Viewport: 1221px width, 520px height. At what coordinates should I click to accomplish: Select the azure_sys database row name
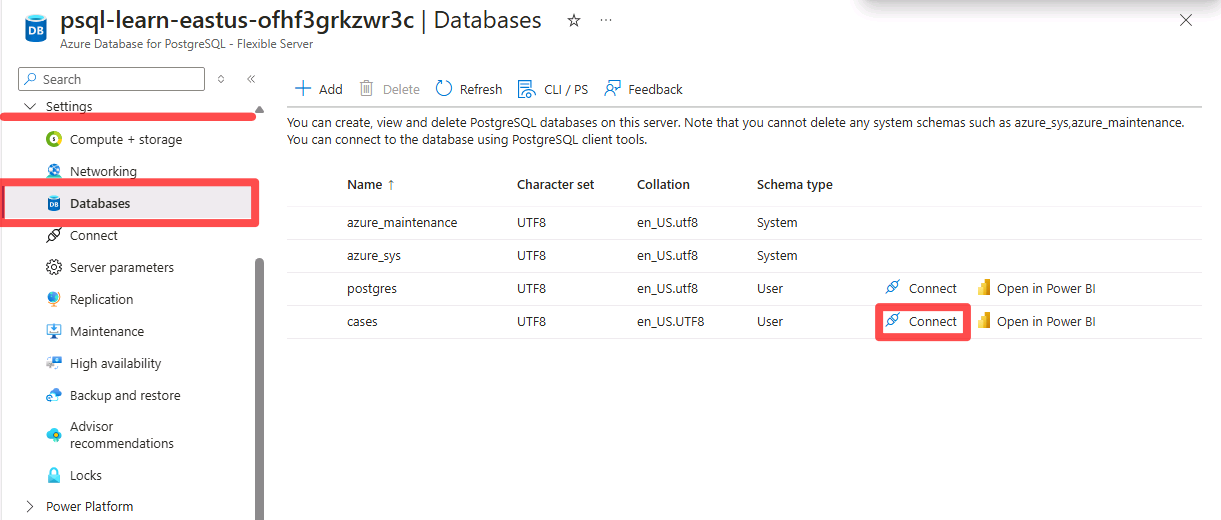coord(374,255)
